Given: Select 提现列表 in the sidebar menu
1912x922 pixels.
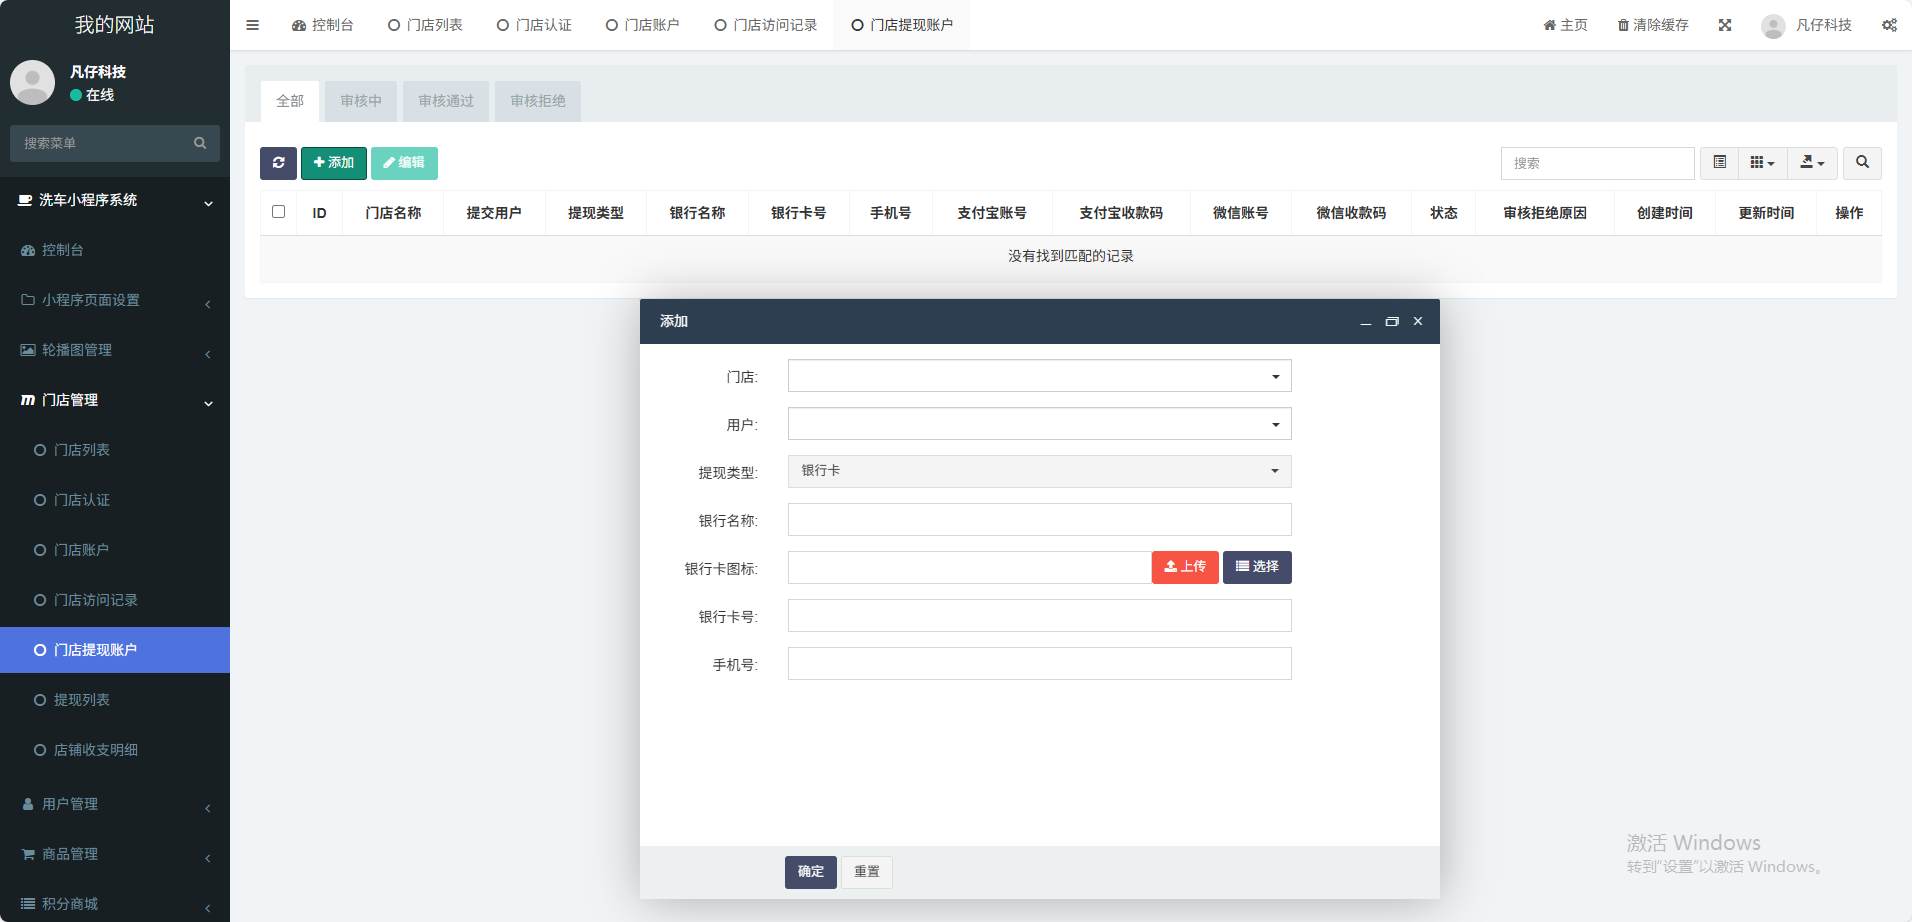Looking at the screenshot, I should pos(82,700).
